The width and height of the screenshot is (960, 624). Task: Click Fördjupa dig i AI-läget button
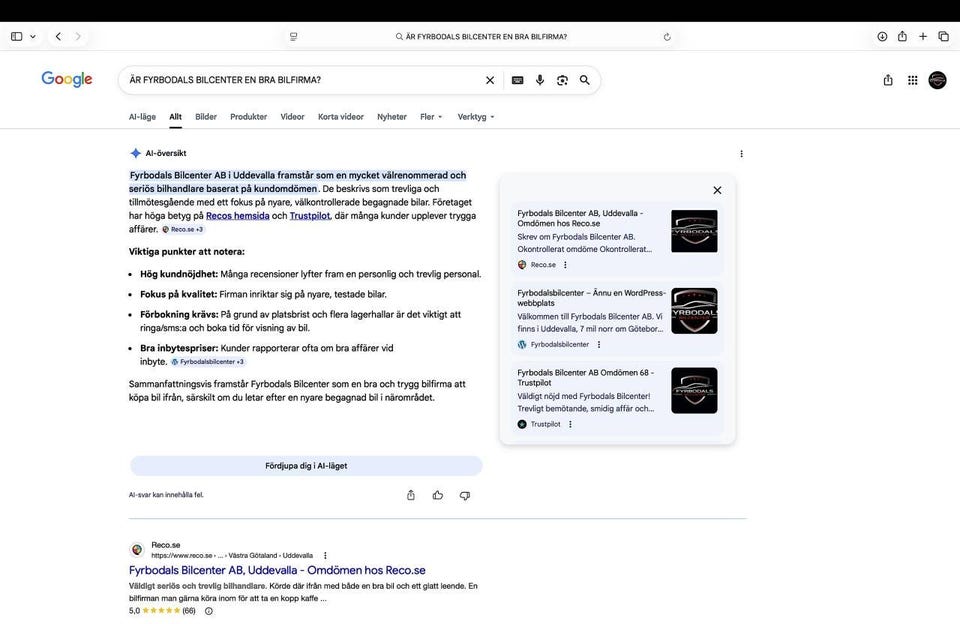point(306,466)
